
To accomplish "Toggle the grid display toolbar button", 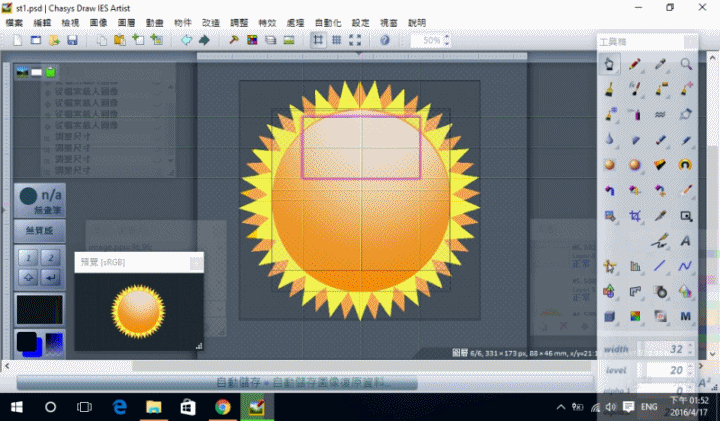I will (x=337, y=41).
